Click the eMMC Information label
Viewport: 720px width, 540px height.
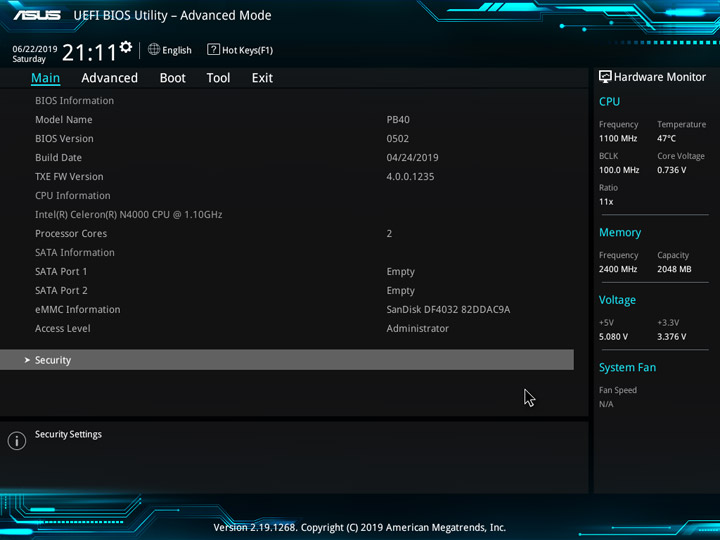[78, 309]
